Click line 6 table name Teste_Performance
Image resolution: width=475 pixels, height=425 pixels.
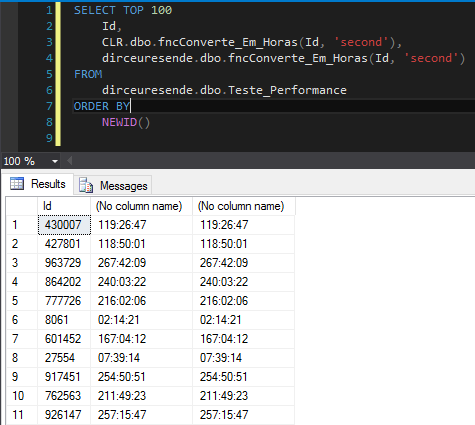(x=287, y=90)
